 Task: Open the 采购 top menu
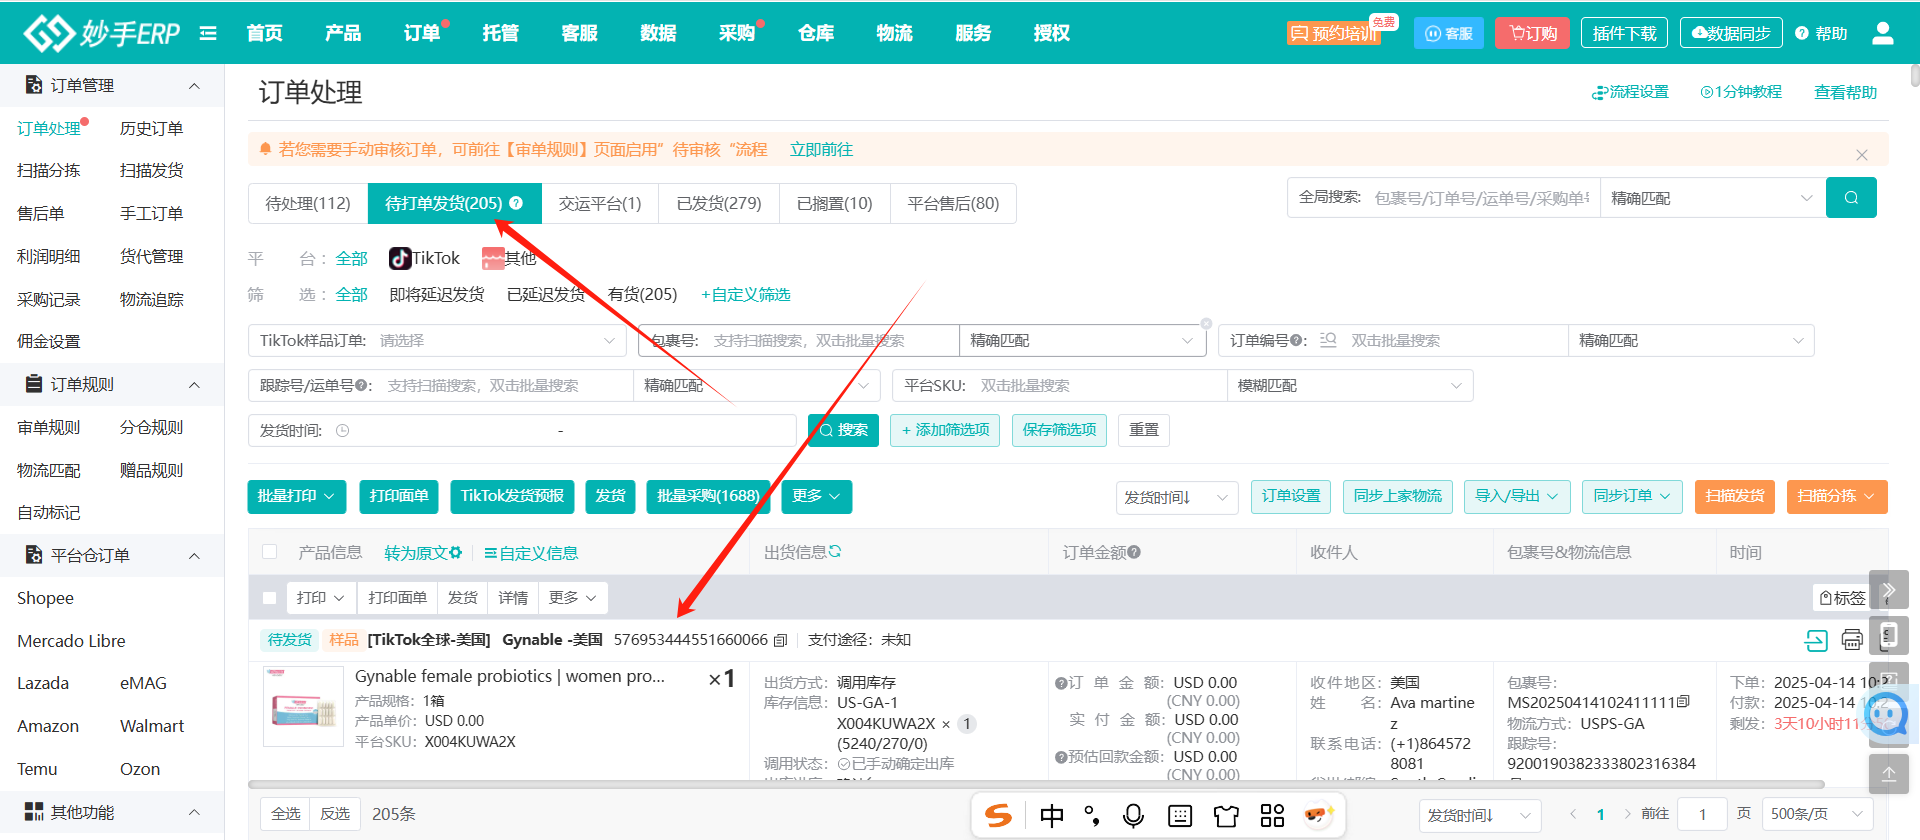tap(737, 33)
